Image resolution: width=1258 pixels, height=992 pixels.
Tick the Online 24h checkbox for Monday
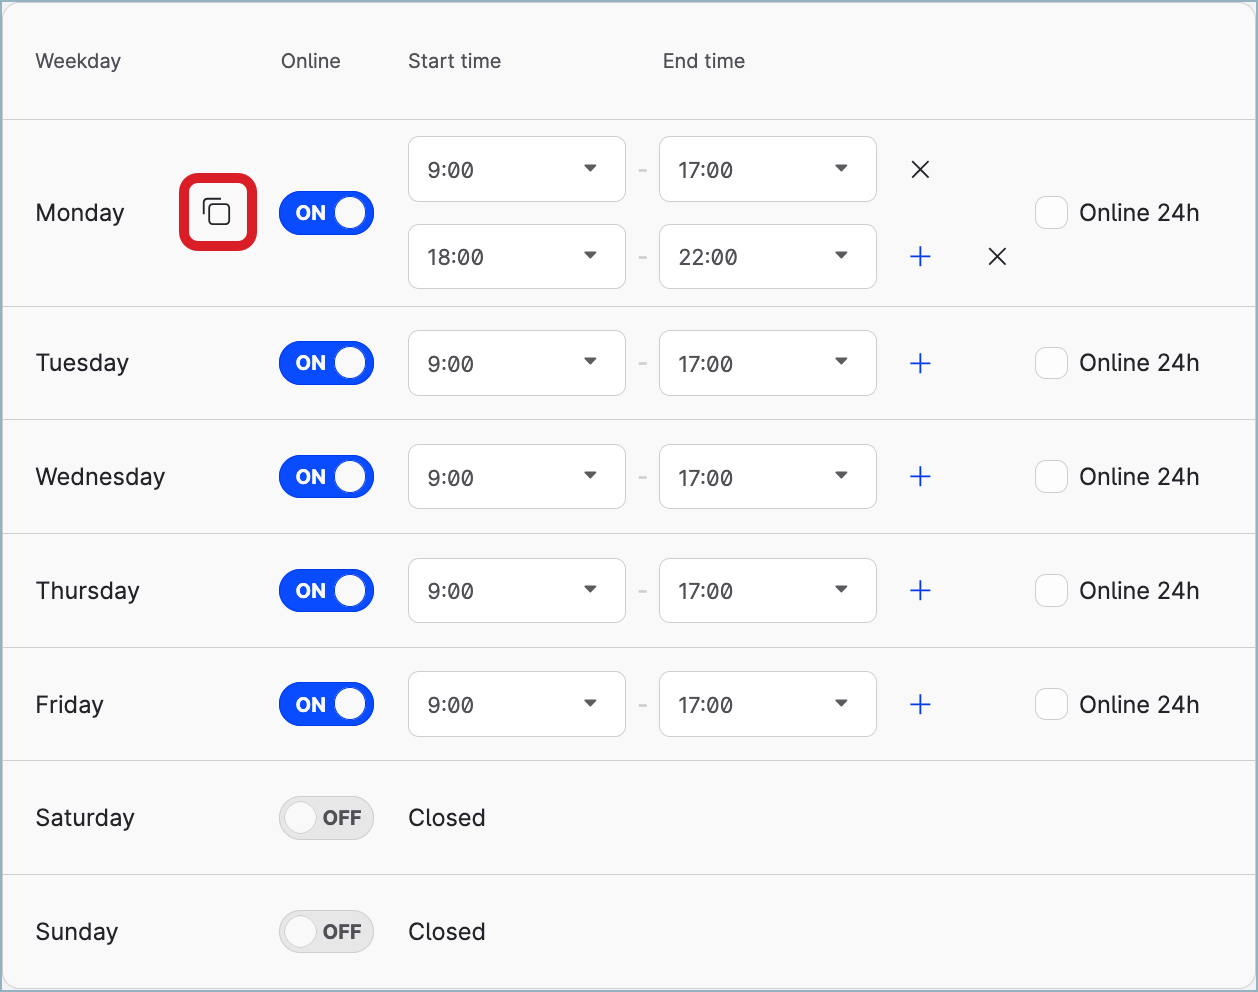coord(1051,213)
